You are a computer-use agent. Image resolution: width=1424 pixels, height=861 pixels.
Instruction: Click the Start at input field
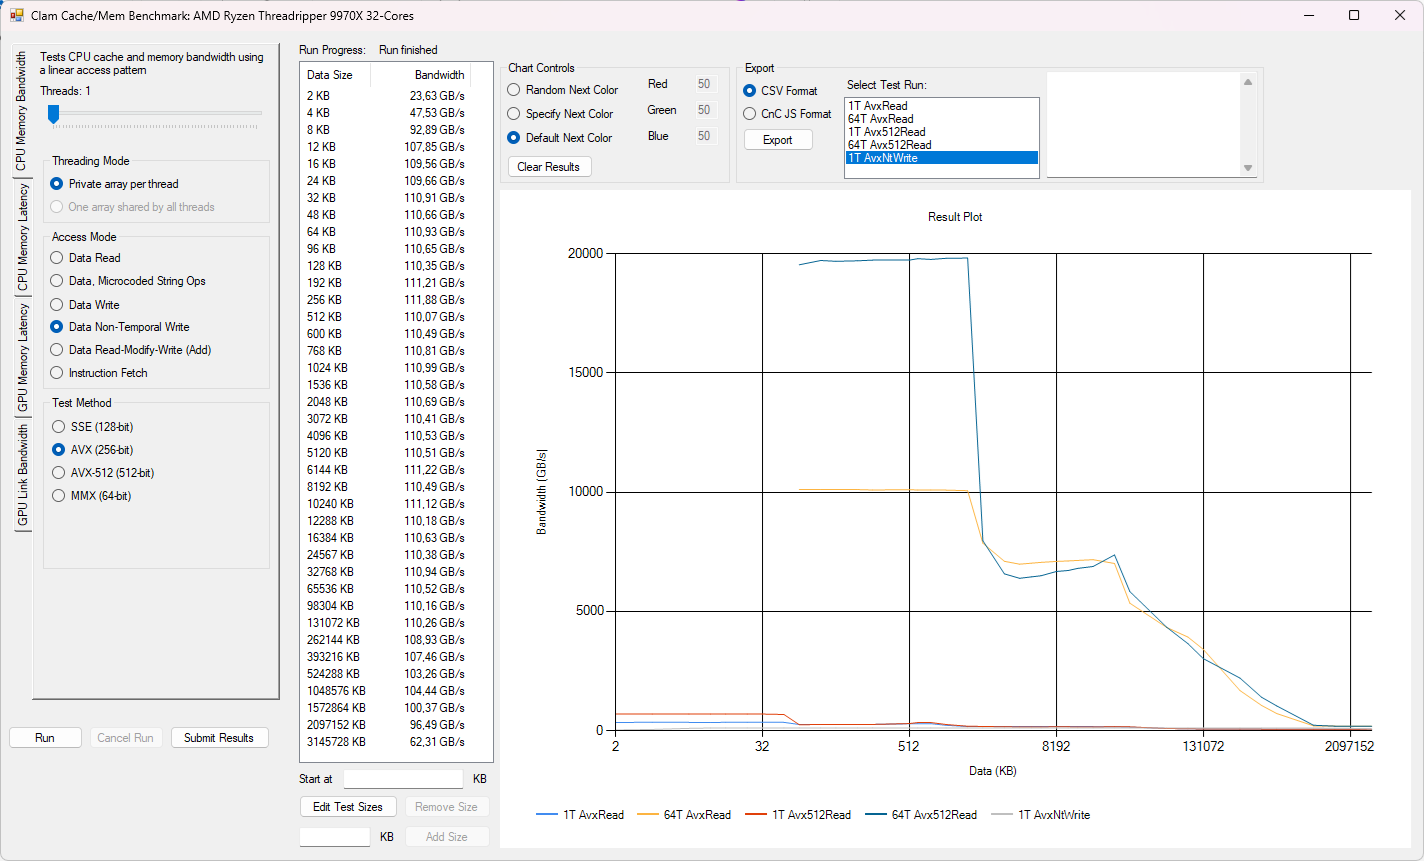click(x=403, y=779)
